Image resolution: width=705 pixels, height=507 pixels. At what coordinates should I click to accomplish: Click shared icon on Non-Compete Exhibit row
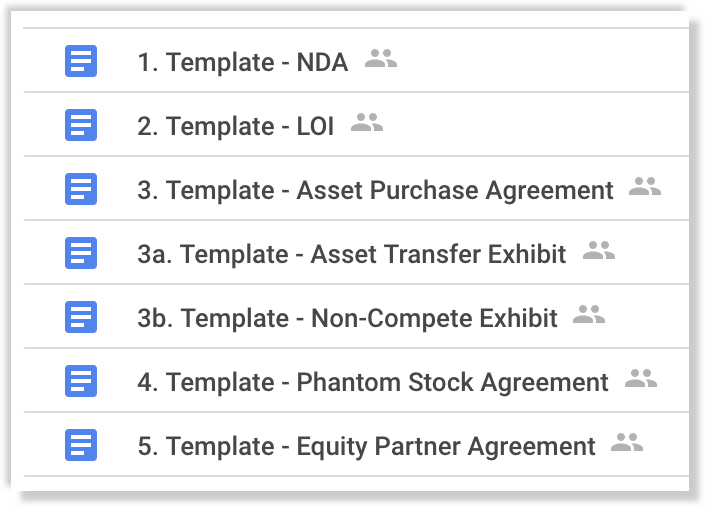pyautogui.click(x=589, y=315)
